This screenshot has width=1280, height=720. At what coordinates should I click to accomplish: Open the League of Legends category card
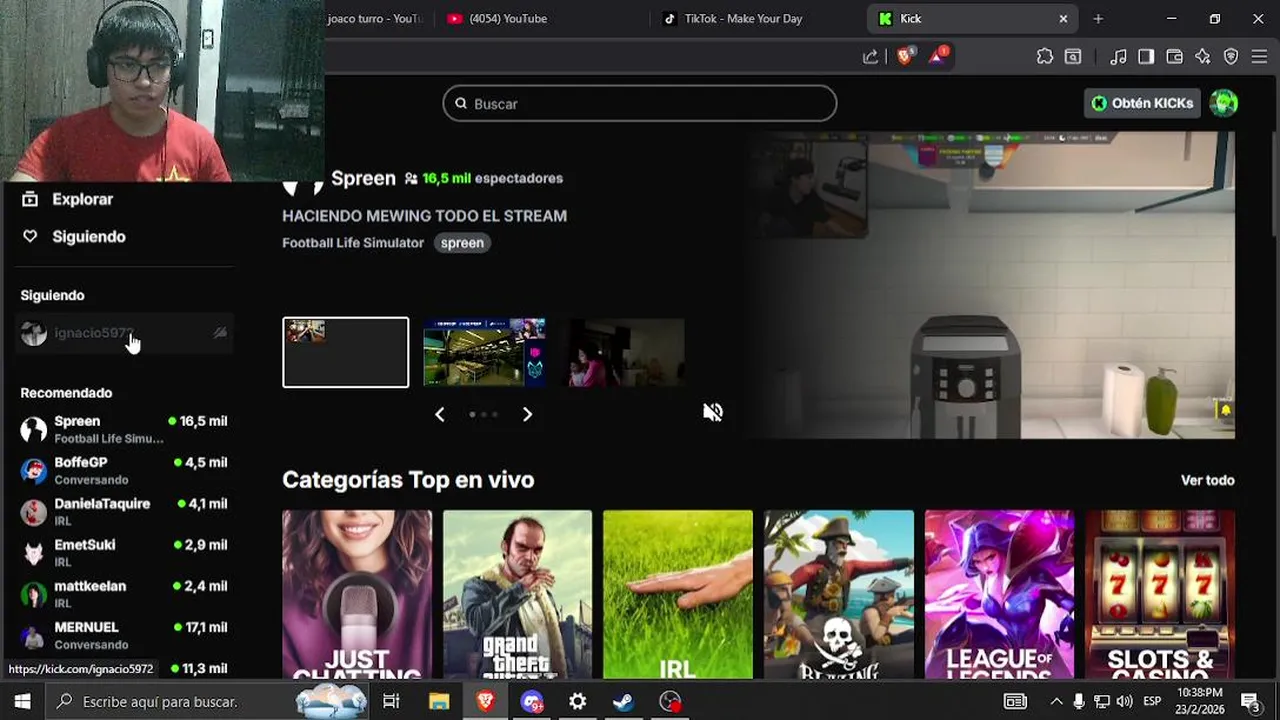point(999,595)
